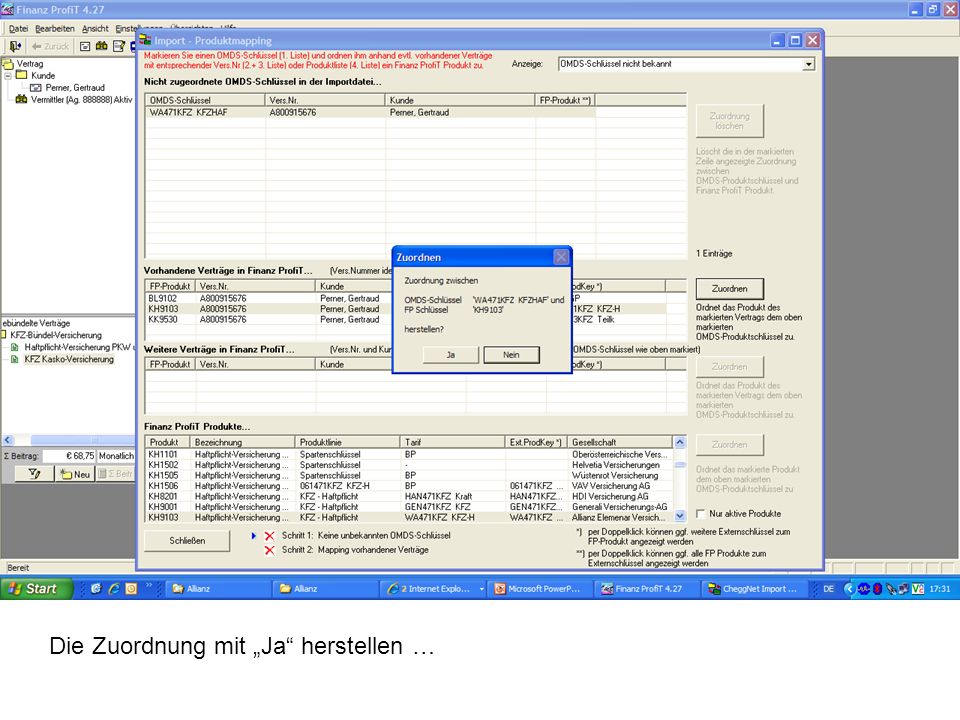Screen dimensions: 960x720
Task: Confirm the assignment with Ja
Action: [x=451, y=355]
